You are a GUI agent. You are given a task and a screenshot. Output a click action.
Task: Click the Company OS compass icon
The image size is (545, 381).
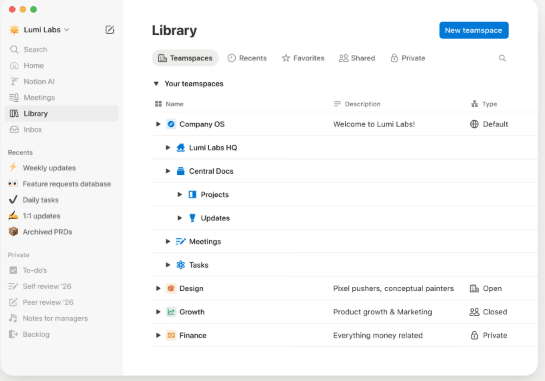pyautogui.click(x=171, y=124)
